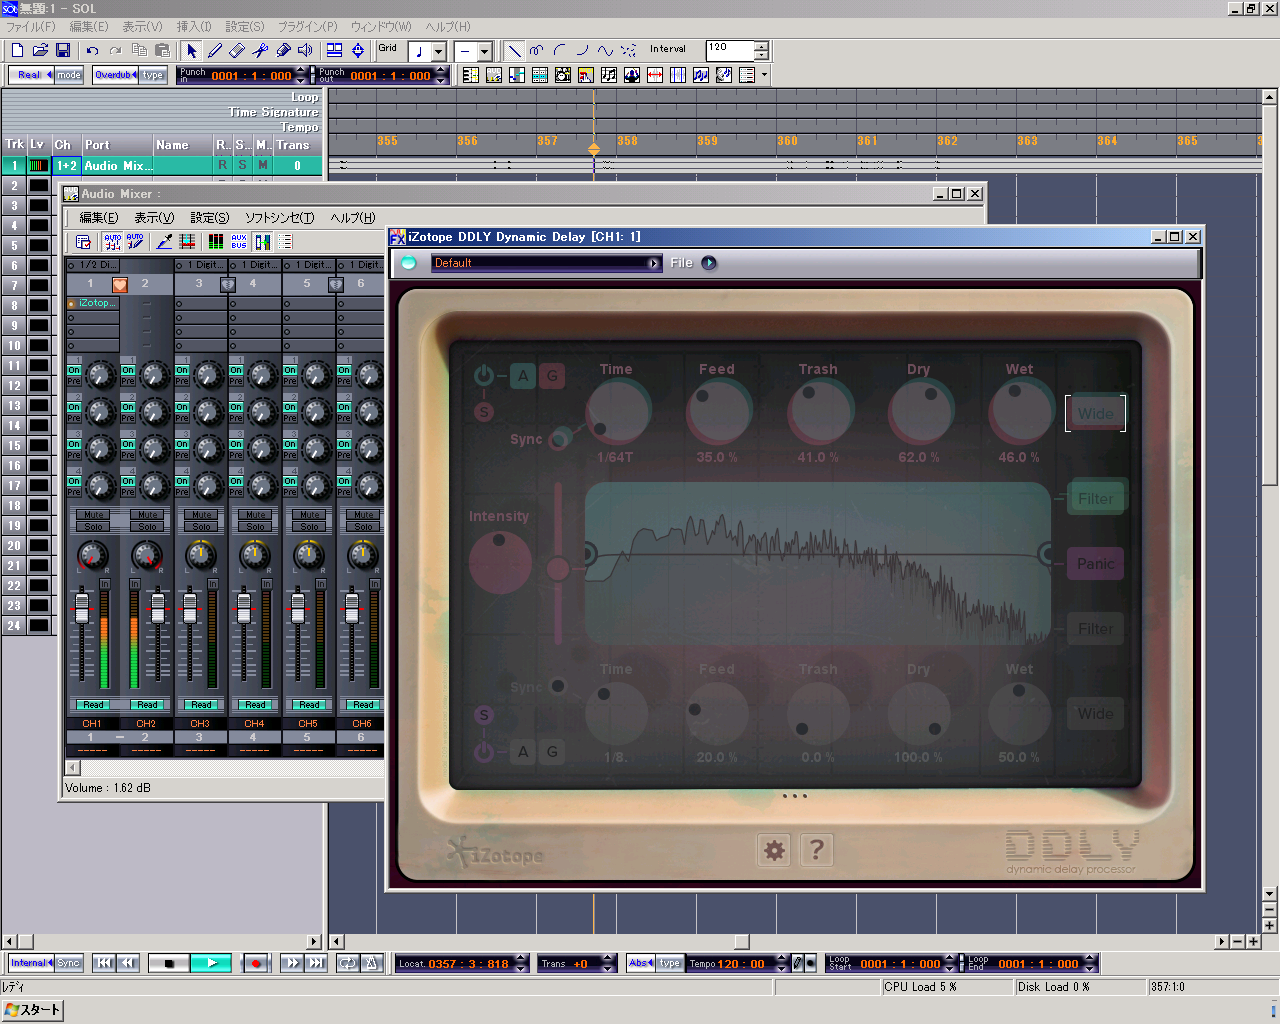Open channel 3 input '1 Digit...' selector
Image resolution: width=1280 pixels, height=1024 pixels.
point(201,265)
